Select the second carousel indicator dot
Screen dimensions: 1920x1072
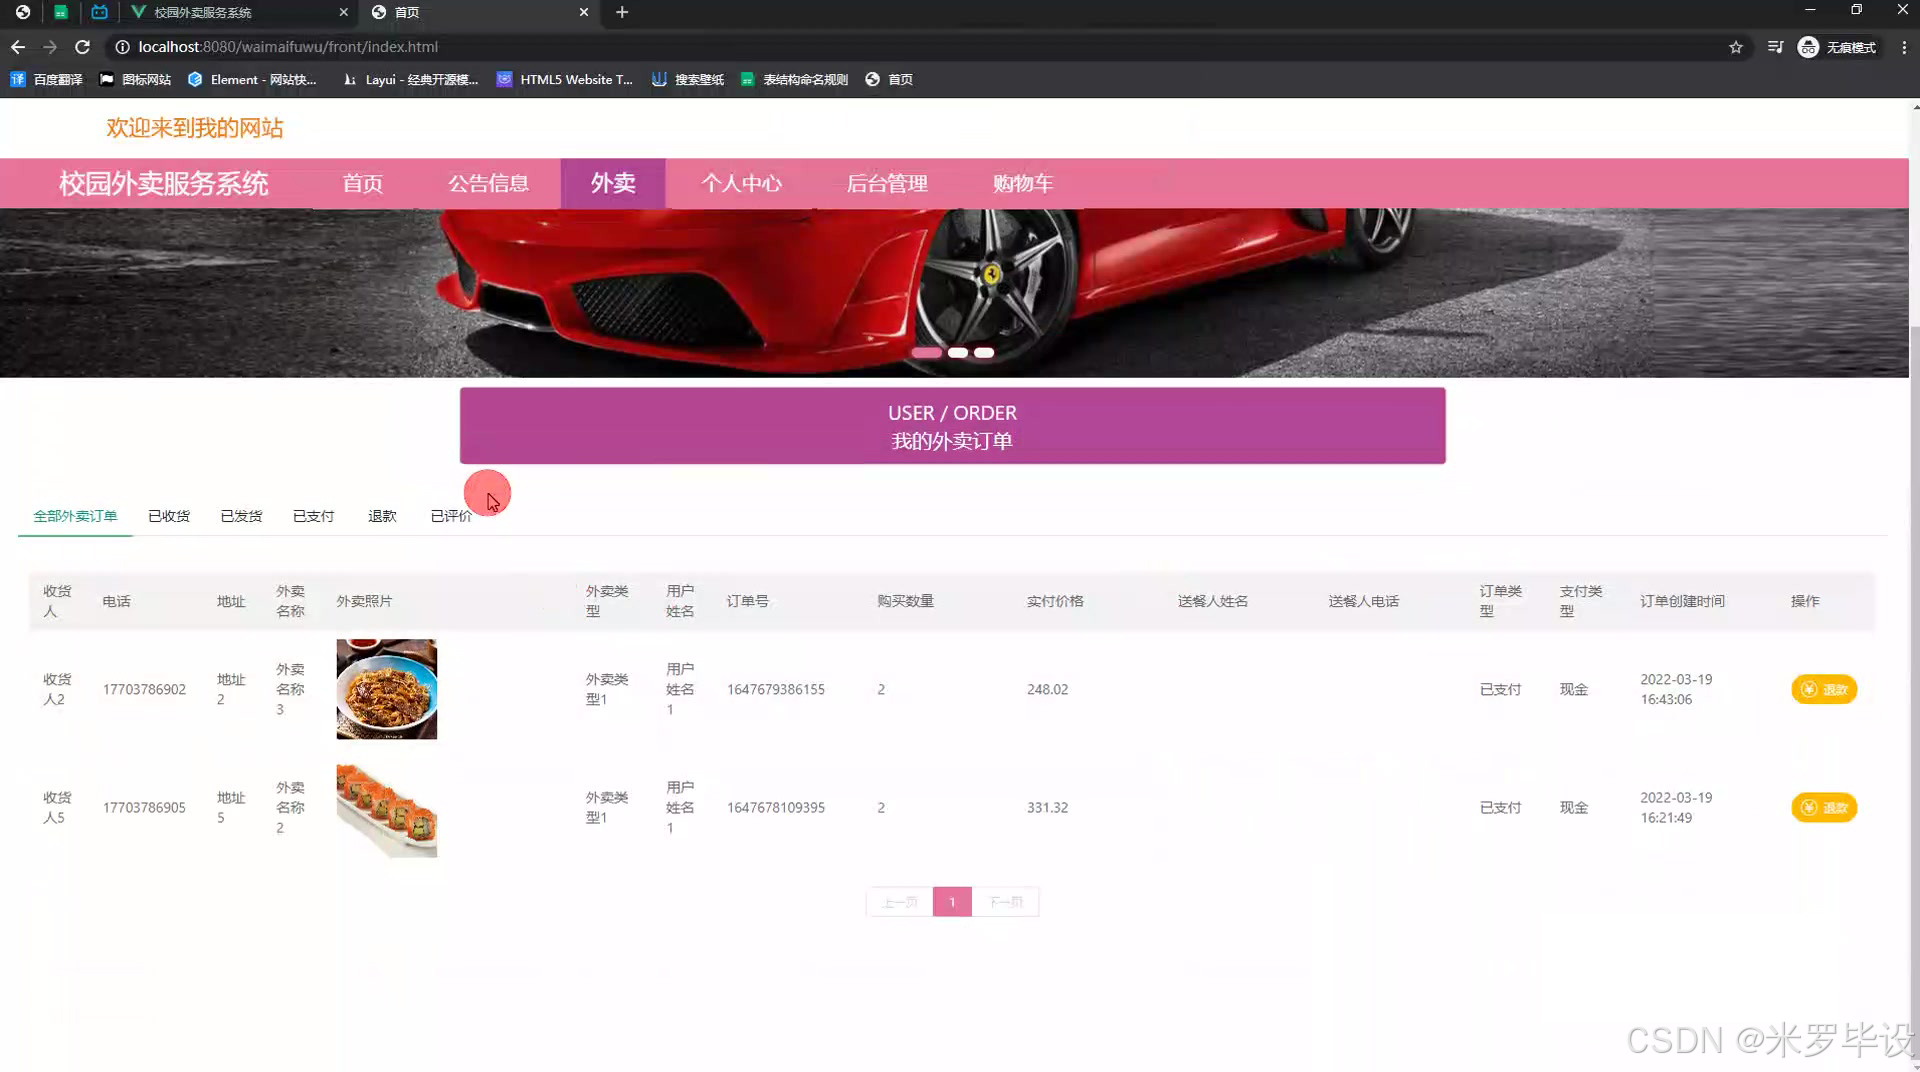tap(958, 352)
